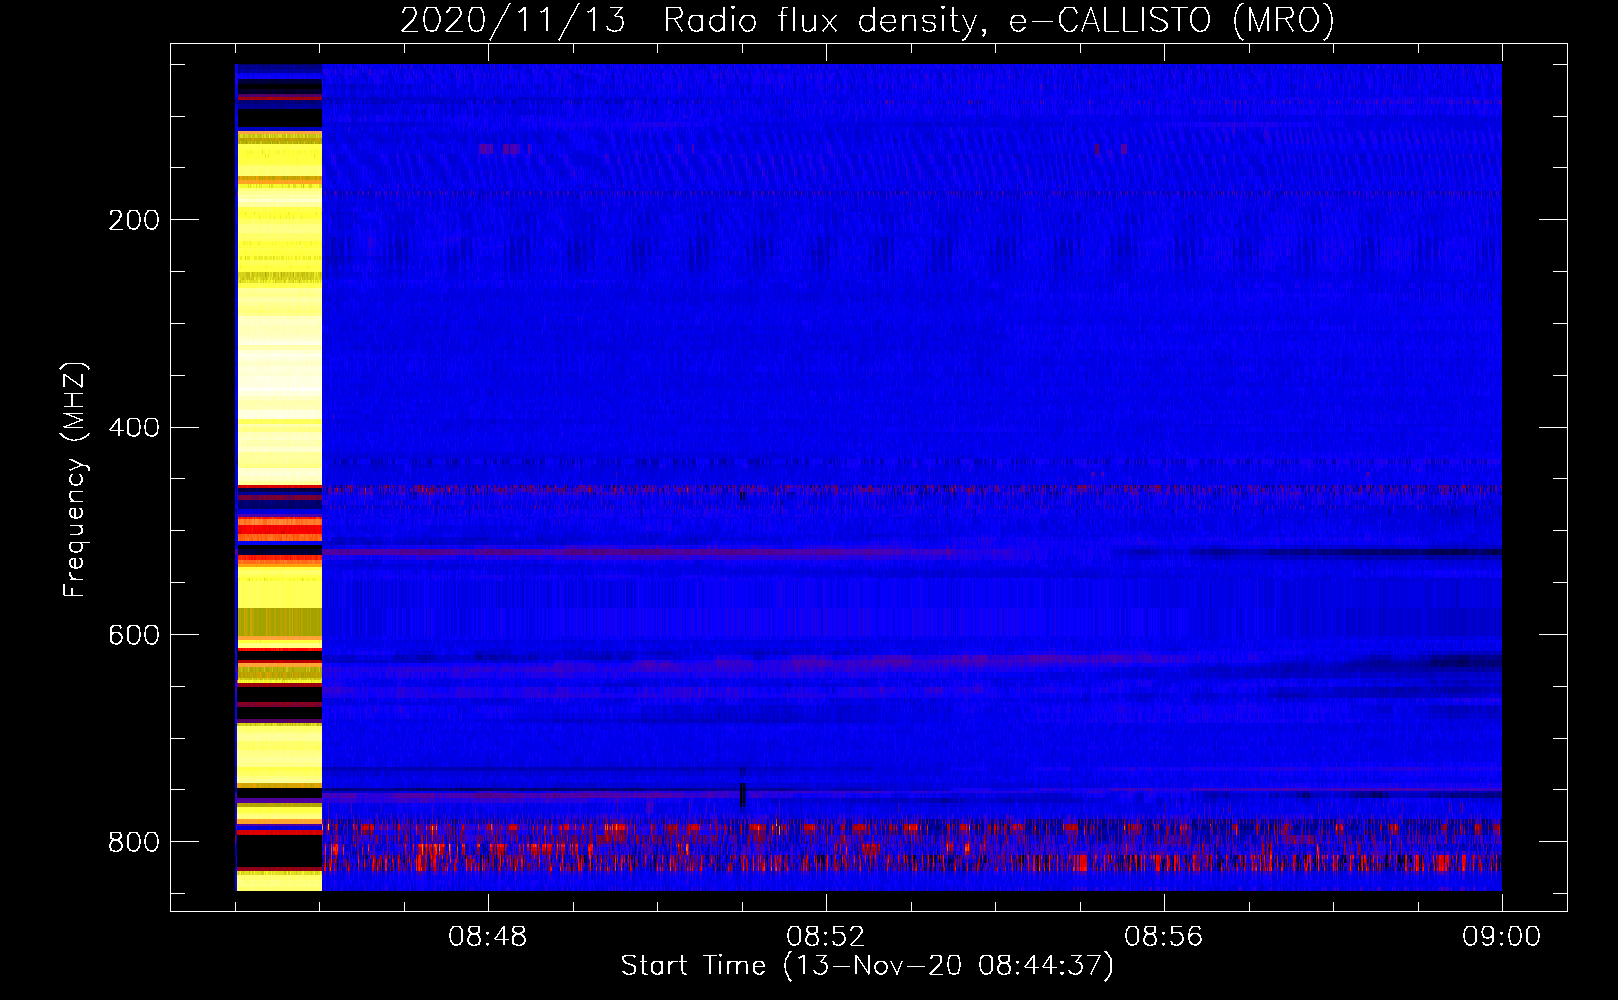Click the "Start Time (13-Nov-20 08:44:37)" axis label
Screen dimensions: 1618x1000
pyautogui.click(x=867, y=966)
